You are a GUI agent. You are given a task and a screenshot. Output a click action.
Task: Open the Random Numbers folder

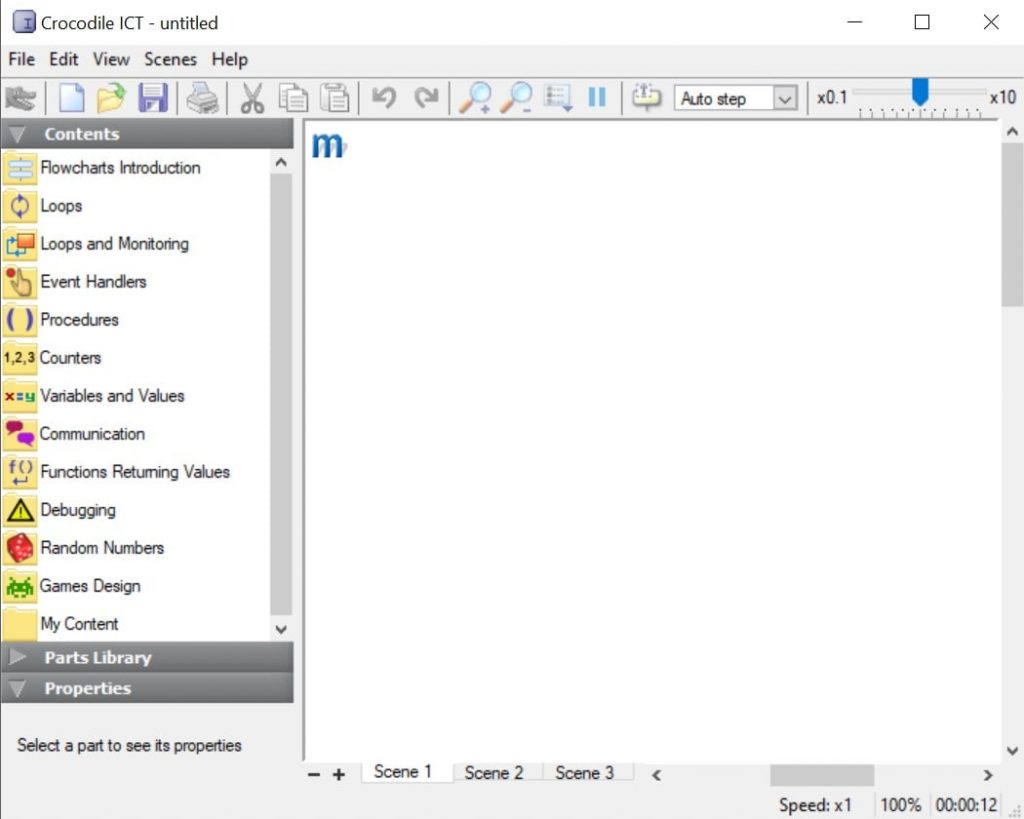(101, 548)
